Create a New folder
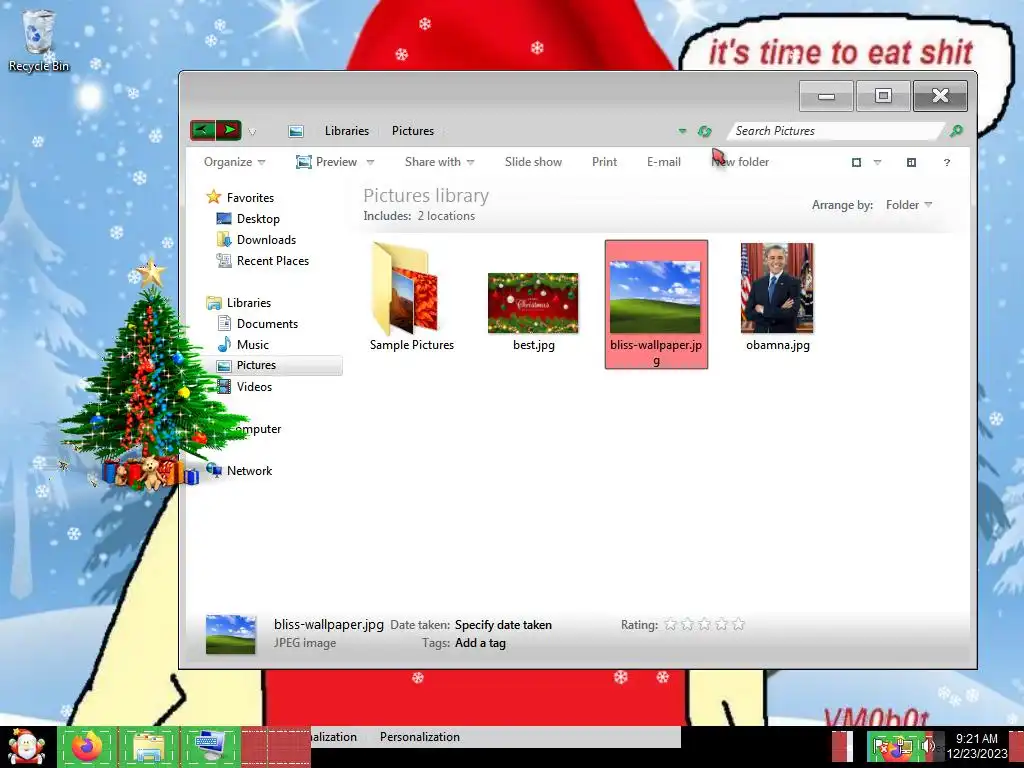Image resolution: width=1024 pixels, height=768 pixels. 740,162
